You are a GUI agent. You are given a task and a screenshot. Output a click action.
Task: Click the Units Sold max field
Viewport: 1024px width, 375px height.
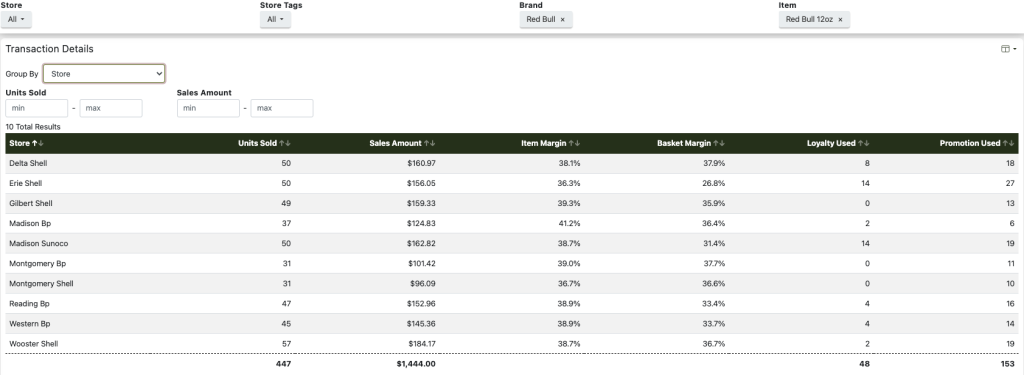tap(111, 108)
